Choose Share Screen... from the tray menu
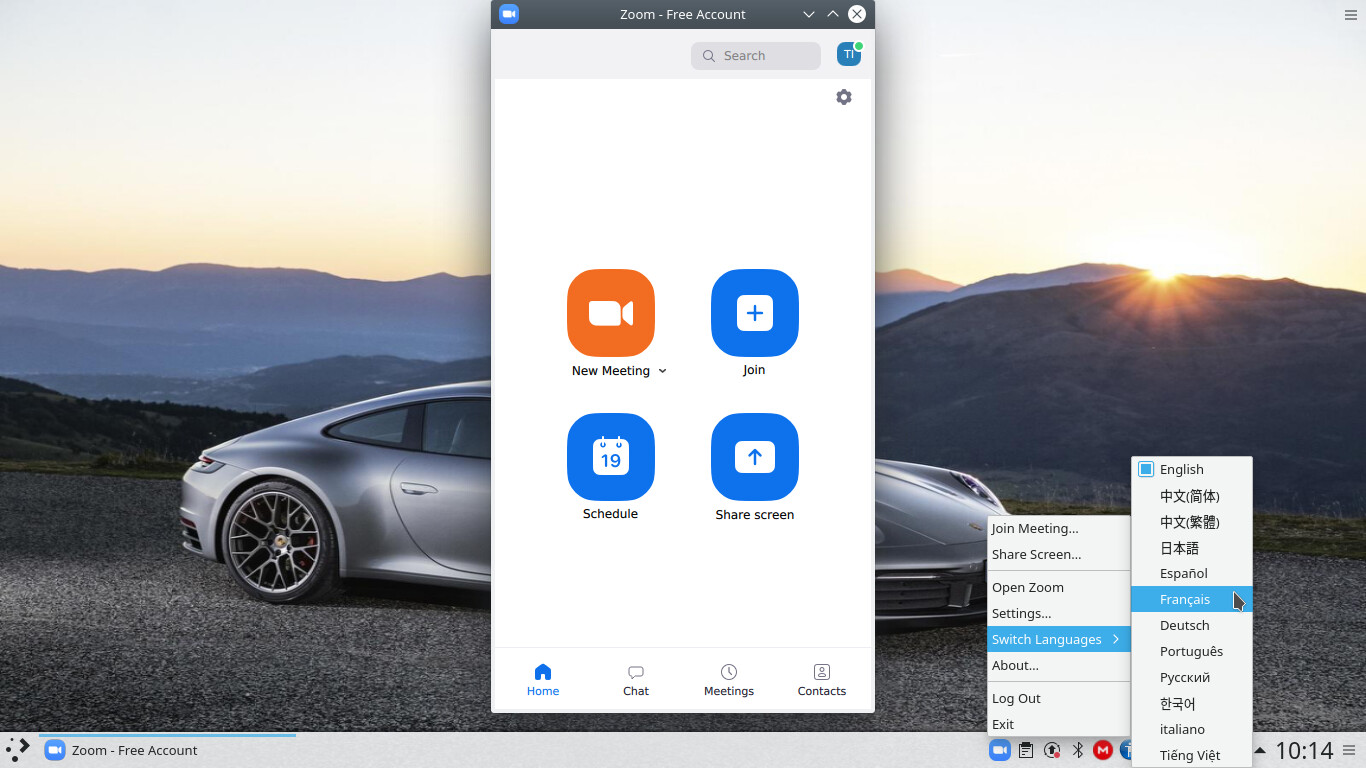 click(1058, 554)
